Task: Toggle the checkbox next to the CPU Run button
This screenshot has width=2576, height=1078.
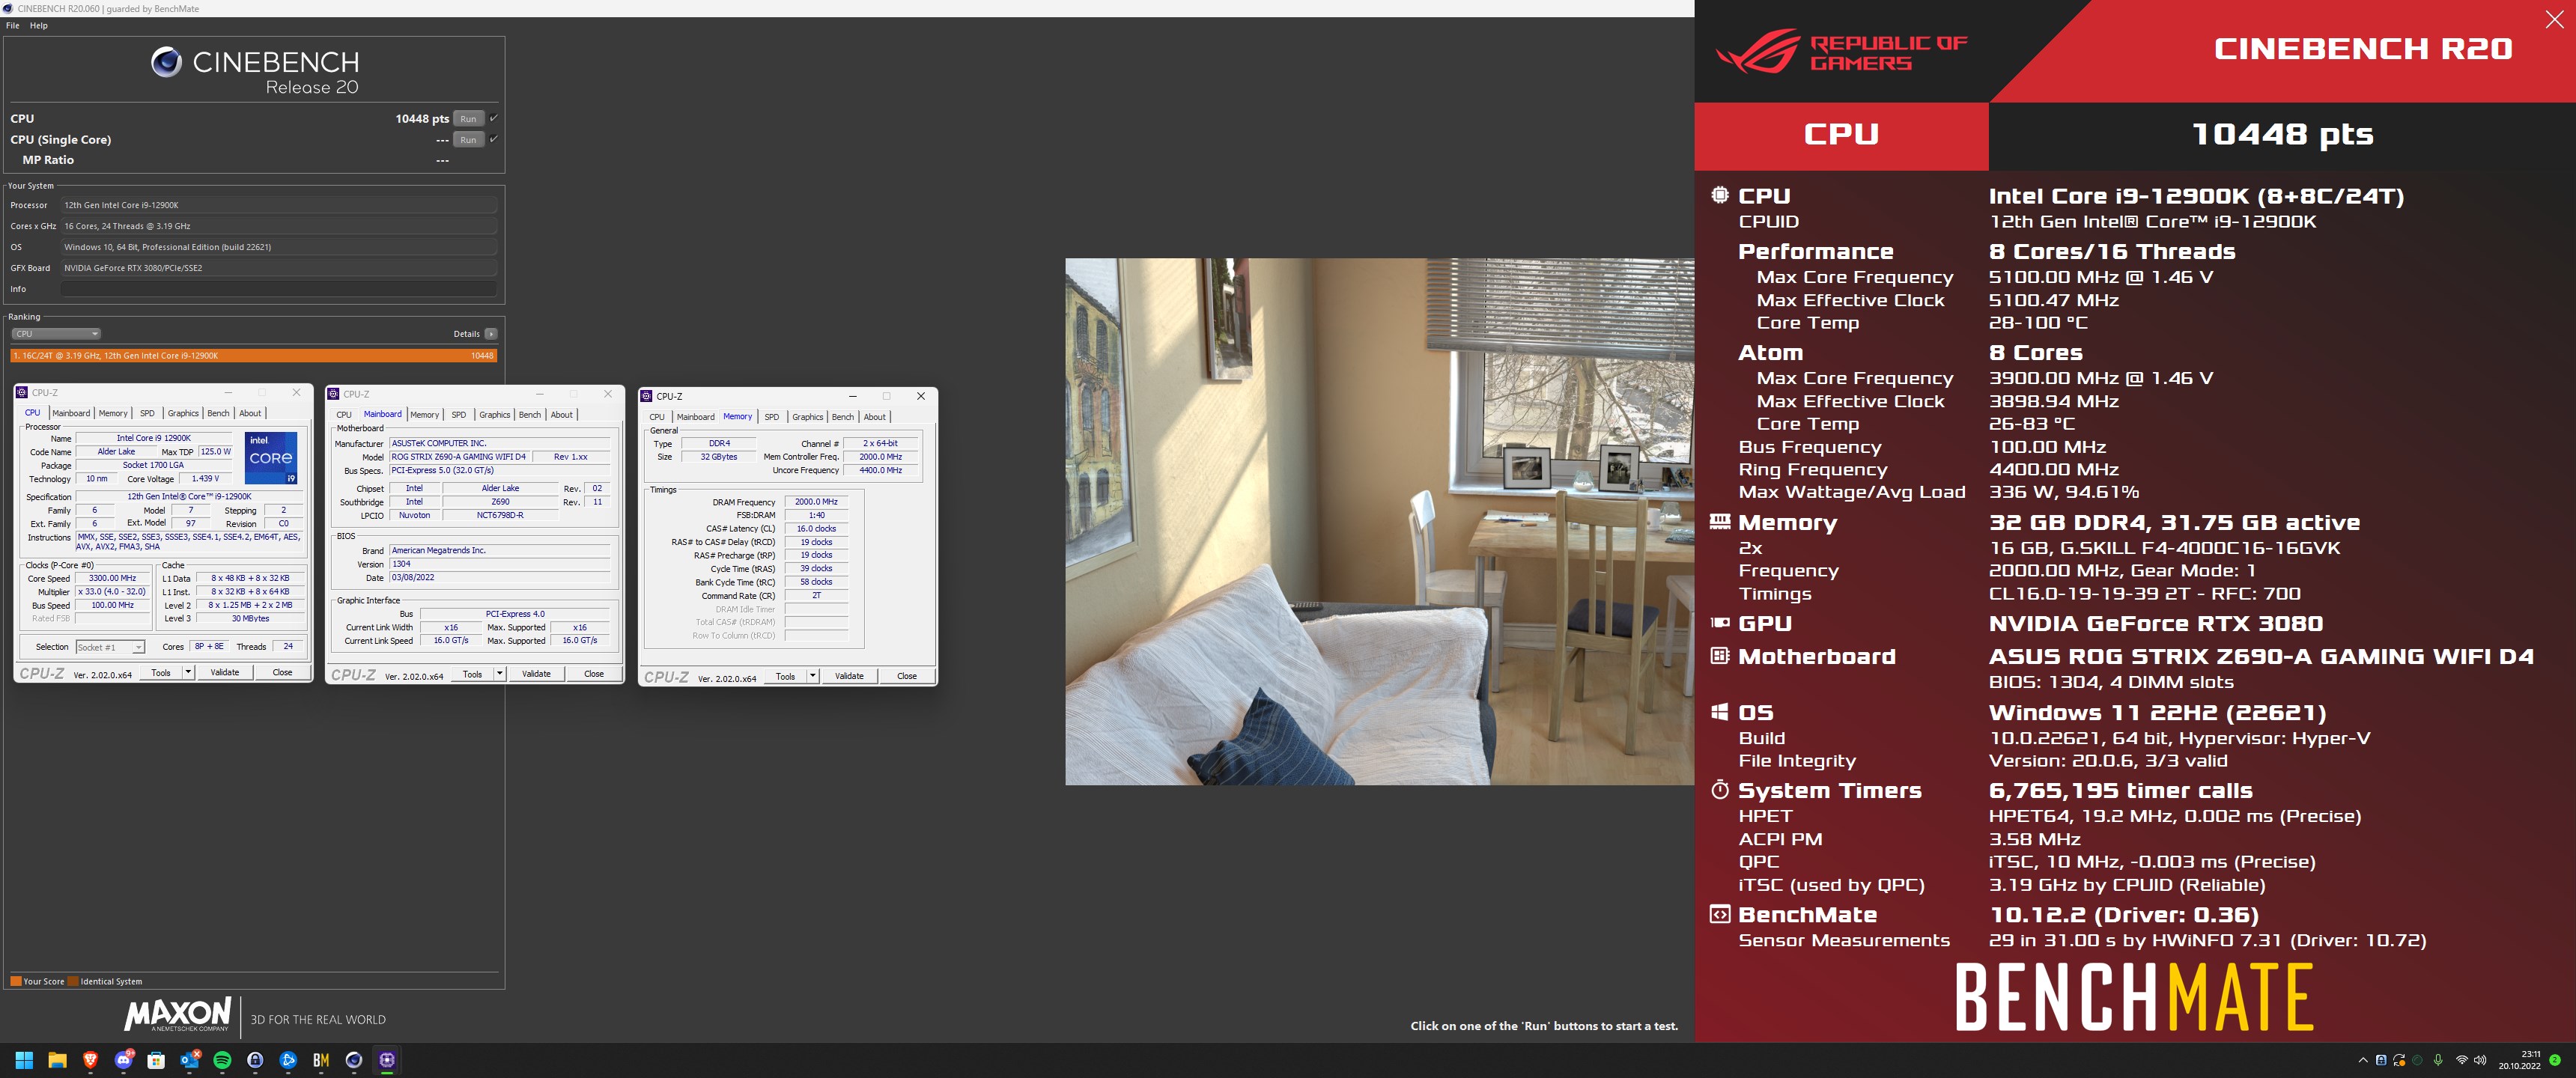Action: [493, 118]
